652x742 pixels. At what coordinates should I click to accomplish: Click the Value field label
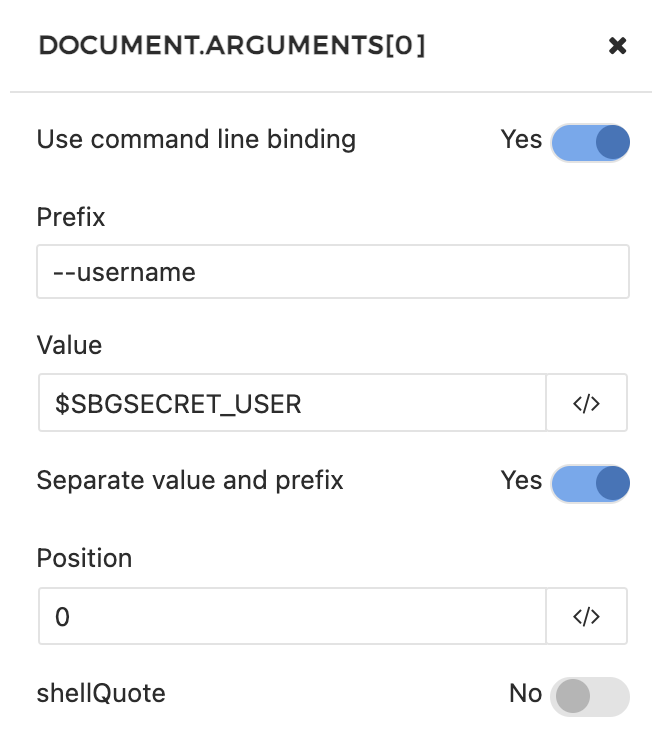pos(69,345)
